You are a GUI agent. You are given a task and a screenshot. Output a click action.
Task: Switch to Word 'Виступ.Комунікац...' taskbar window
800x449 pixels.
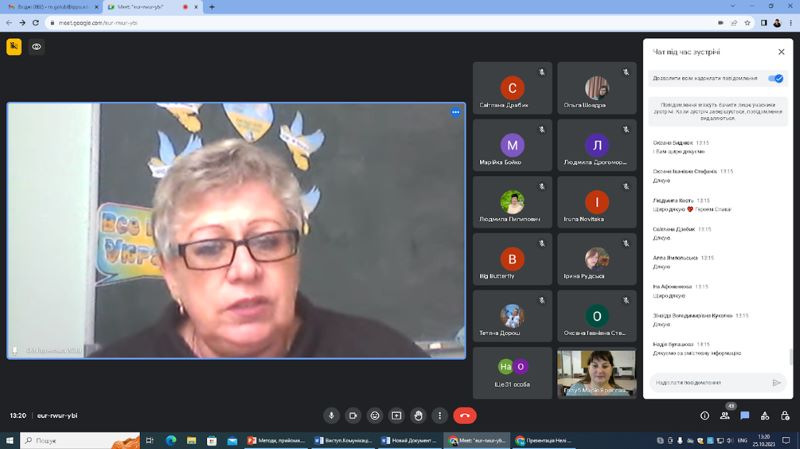[x=343, y=440]
